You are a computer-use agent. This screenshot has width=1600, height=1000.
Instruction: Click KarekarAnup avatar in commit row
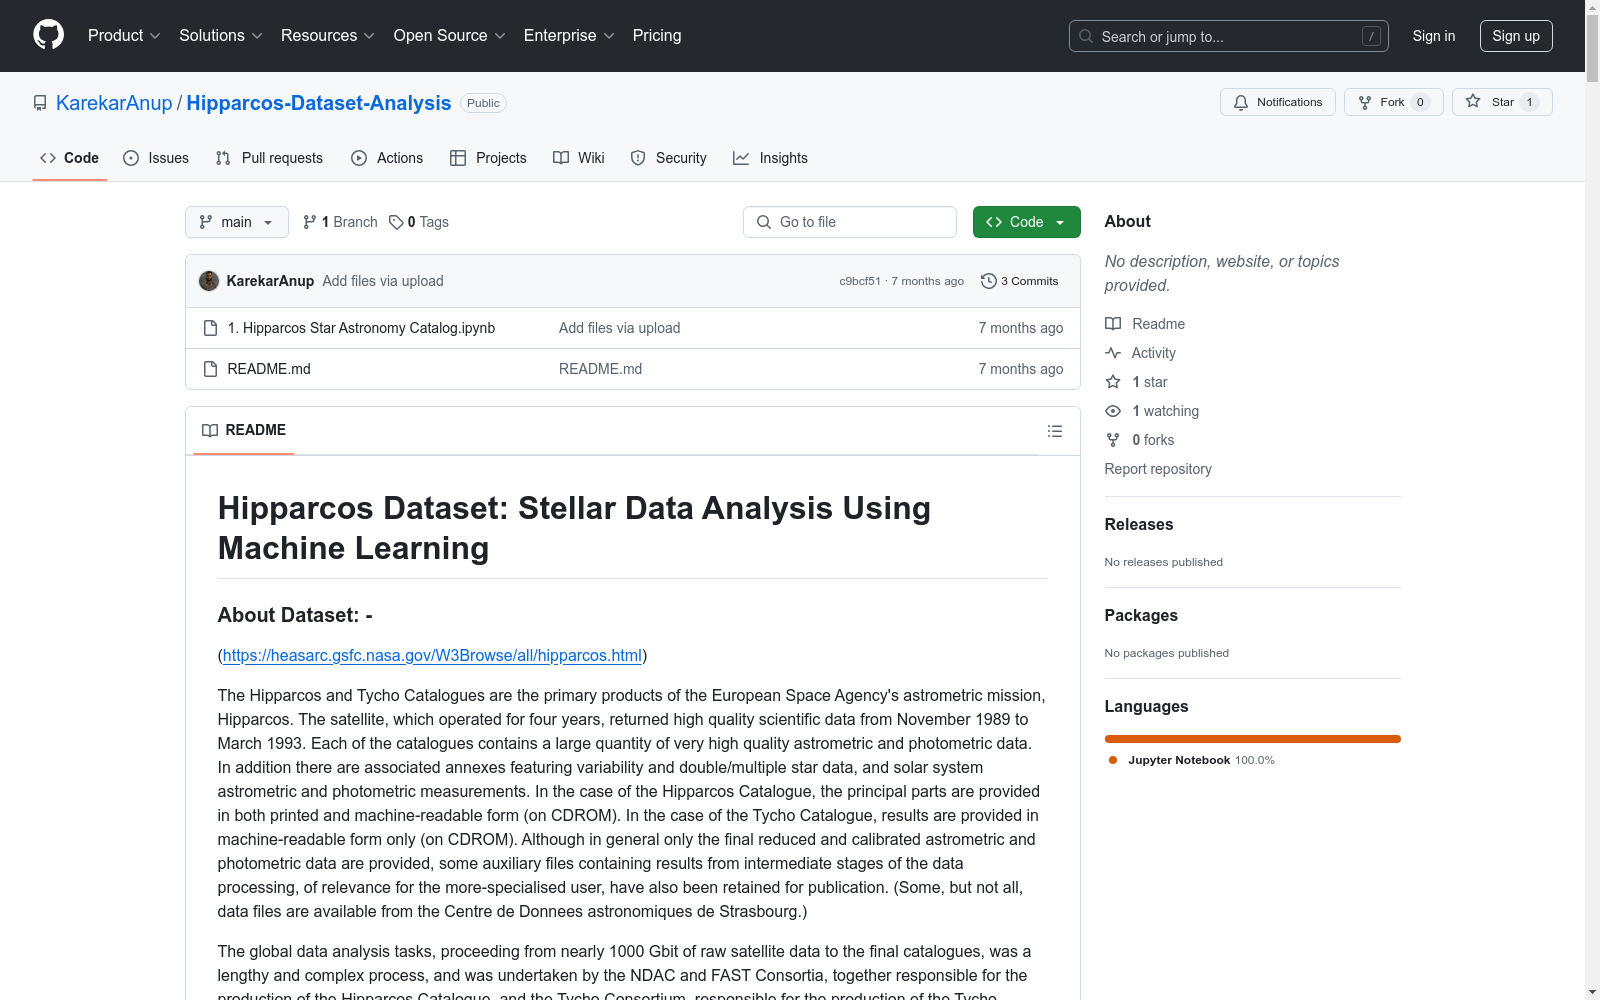point(209,281)
